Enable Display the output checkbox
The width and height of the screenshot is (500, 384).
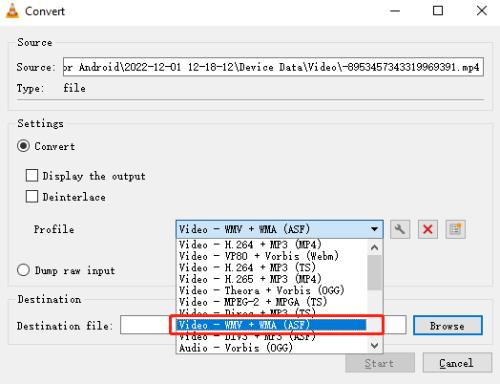point(32,175)
